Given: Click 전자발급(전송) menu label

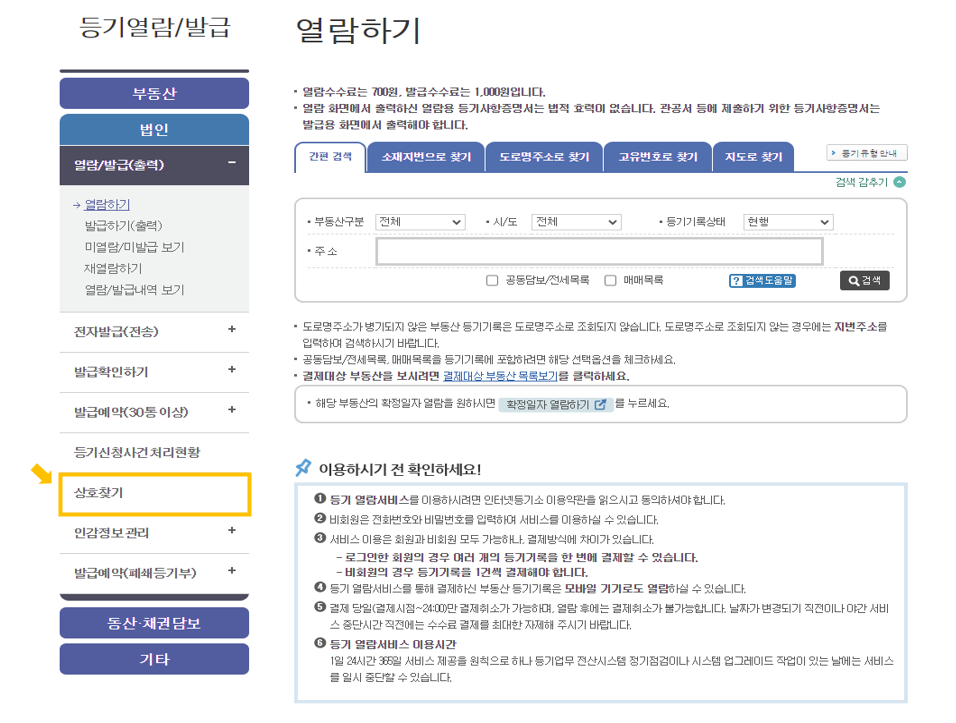Looking at the screenshot, I should 116,332.
